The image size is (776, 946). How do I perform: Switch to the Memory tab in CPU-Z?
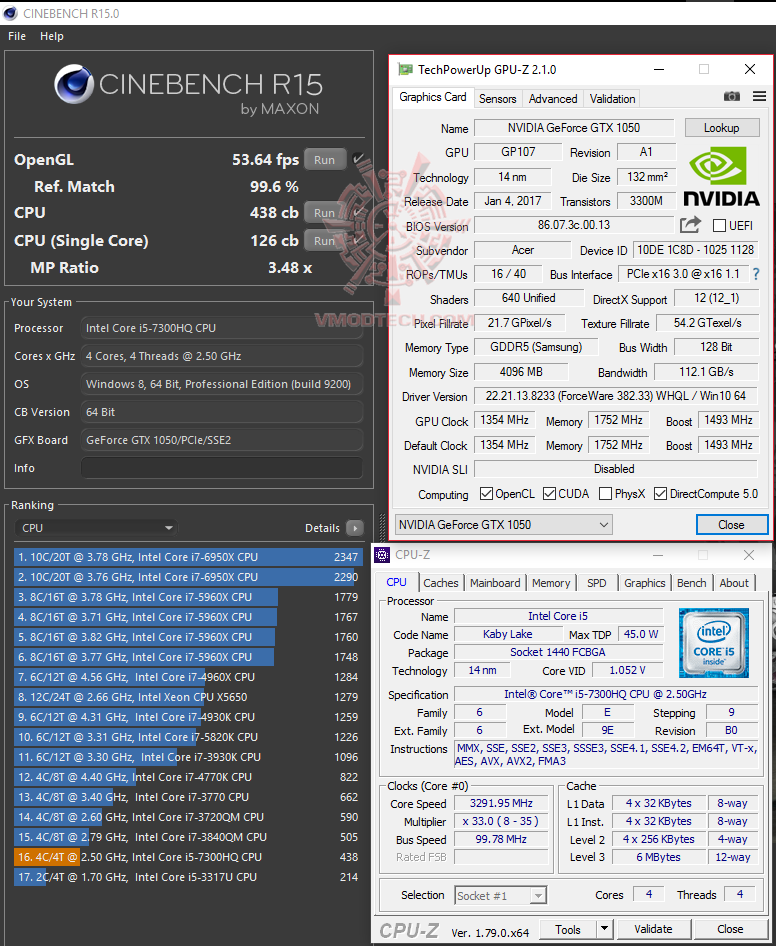(x=550, y=583)
